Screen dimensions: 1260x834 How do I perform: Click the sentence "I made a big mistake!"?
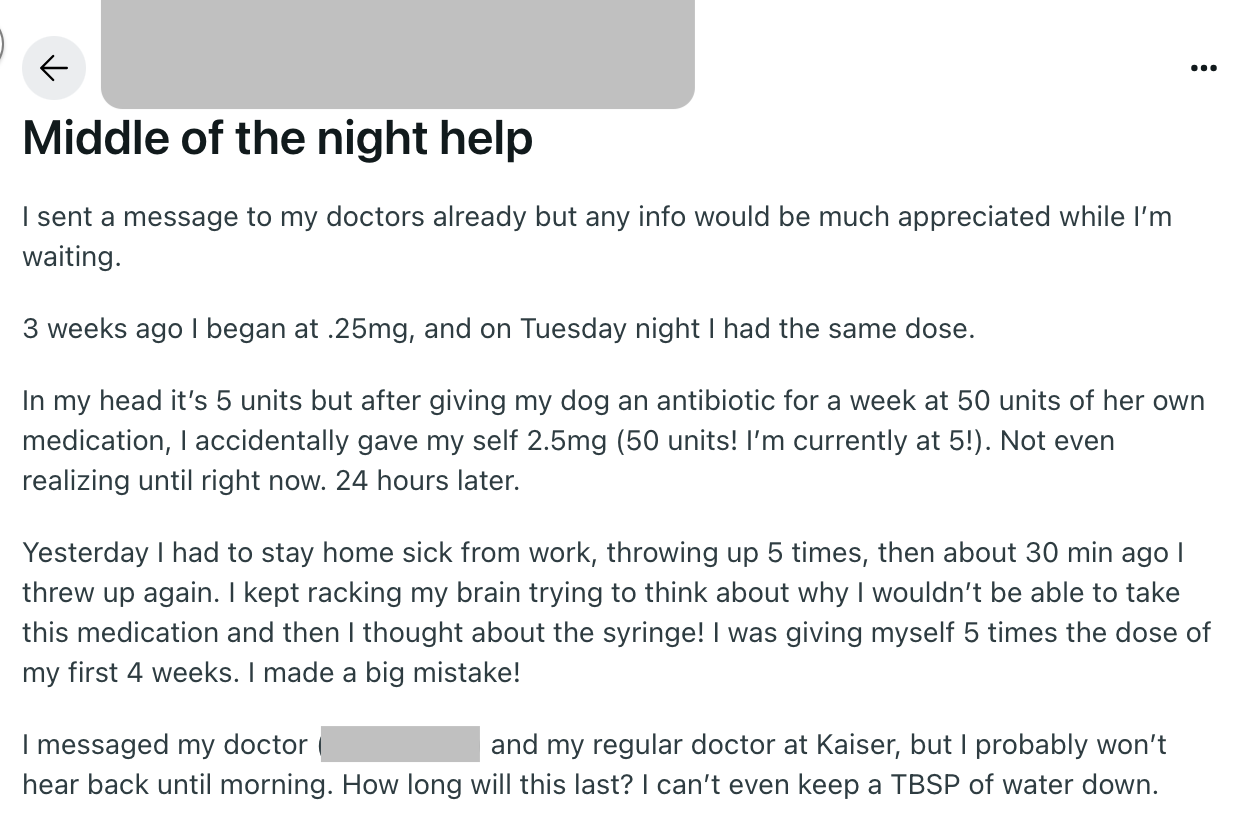pos(384,673)
